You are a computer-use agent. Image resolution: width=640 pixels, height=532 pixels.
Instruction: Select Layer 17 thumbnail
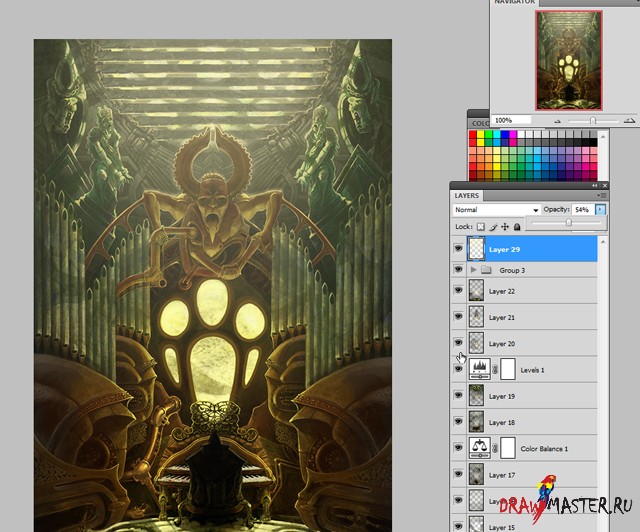click(x=476, y=474)
